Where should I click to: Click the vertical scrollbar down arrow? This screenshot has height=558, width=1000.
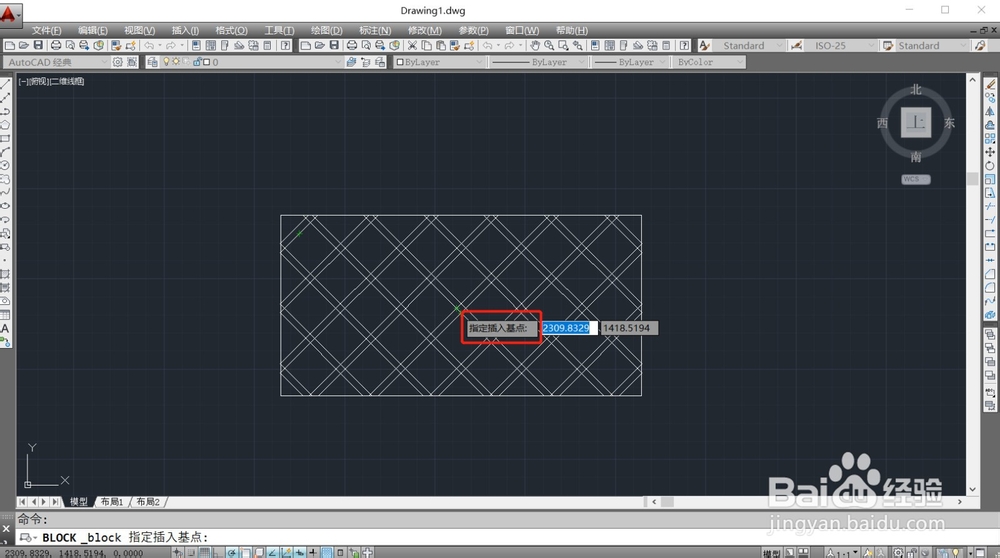(973, 490)
